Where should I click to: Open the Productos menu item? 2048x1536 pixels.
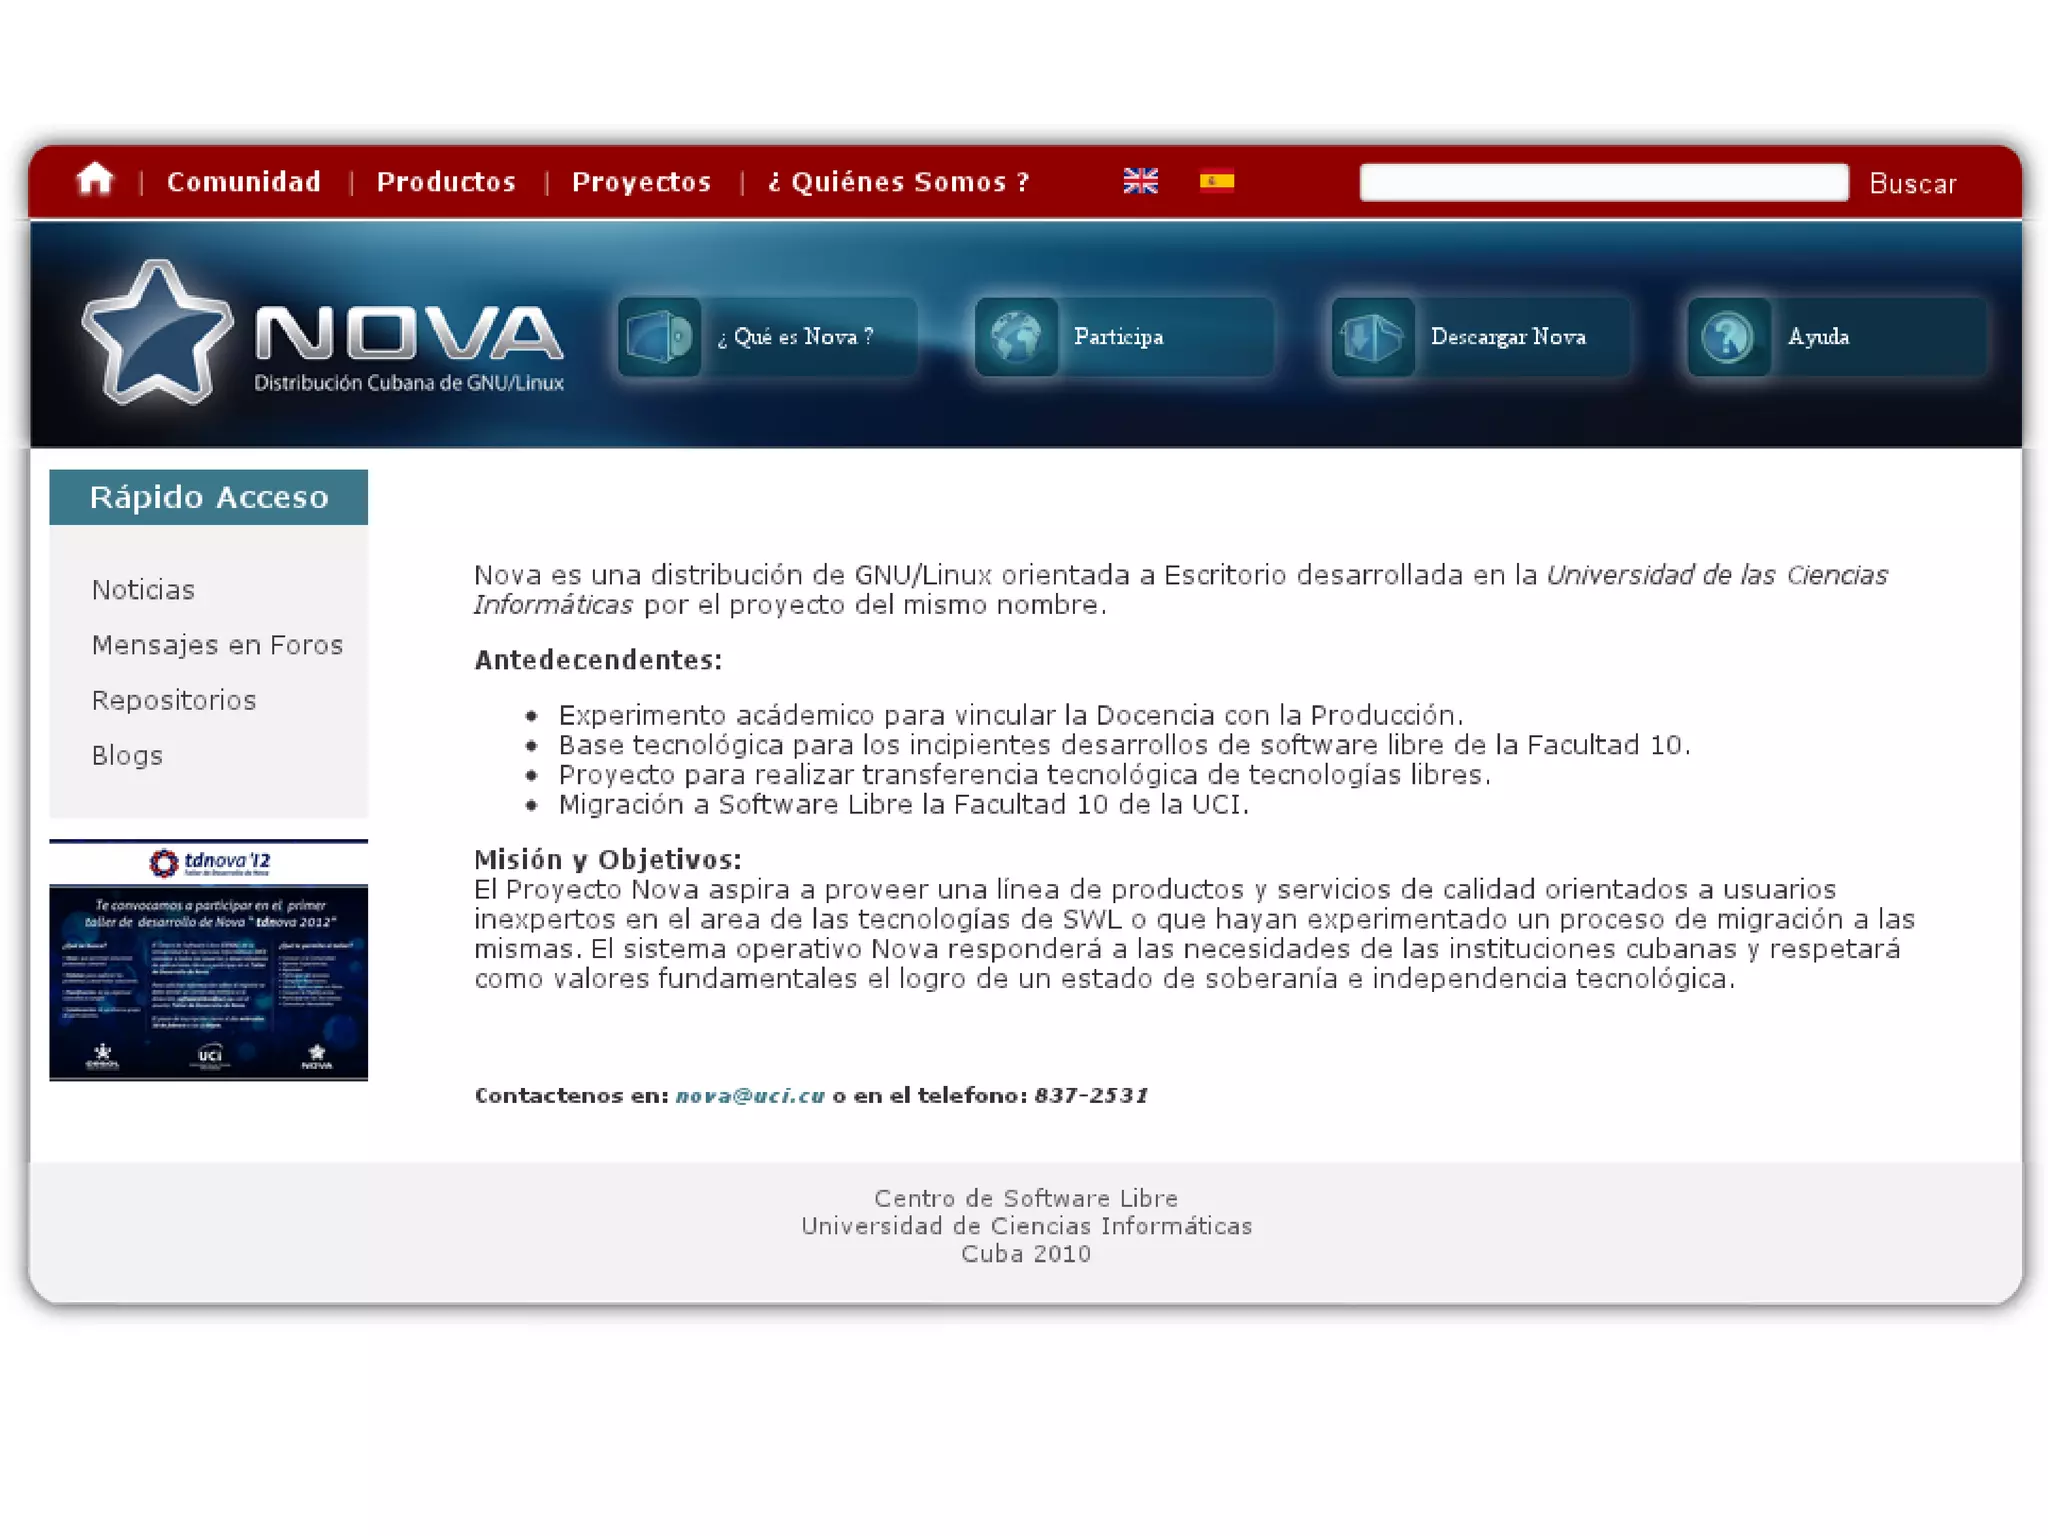(x=446, y=182)
